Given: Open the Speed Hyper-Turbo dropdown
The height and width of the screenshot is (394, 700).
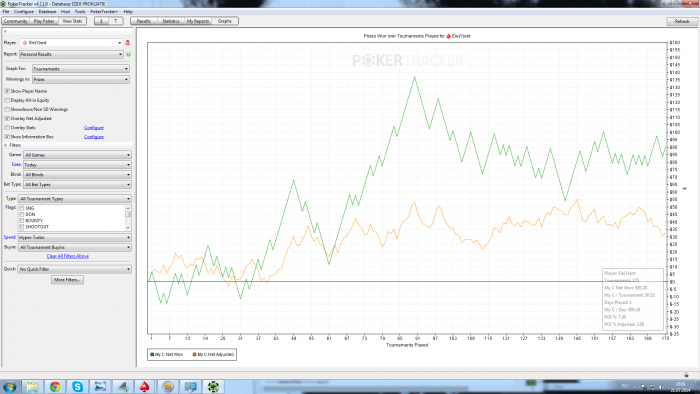Looking at the screenshot, I should click(x=75, y=237).
